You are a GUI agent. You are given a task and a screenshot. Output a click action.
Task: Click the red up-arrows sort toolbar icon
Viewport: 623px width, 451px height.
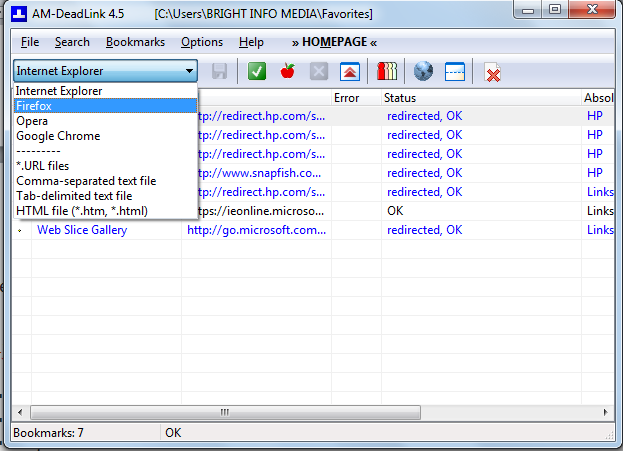(350, 72)
